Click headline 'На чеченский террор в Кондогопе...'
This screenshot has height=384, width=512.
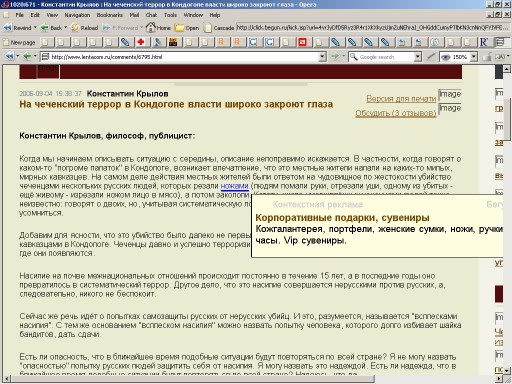[176, 104]
